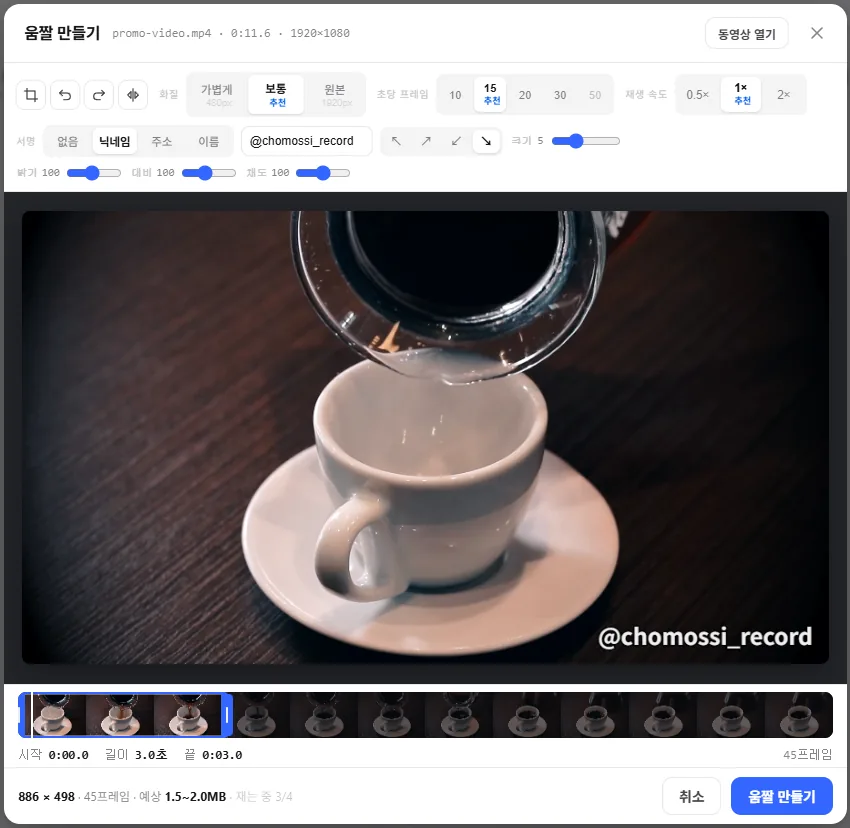Set frames per second to 30
The height and width of the screenshot is (828, 850).
pos(560,95)
